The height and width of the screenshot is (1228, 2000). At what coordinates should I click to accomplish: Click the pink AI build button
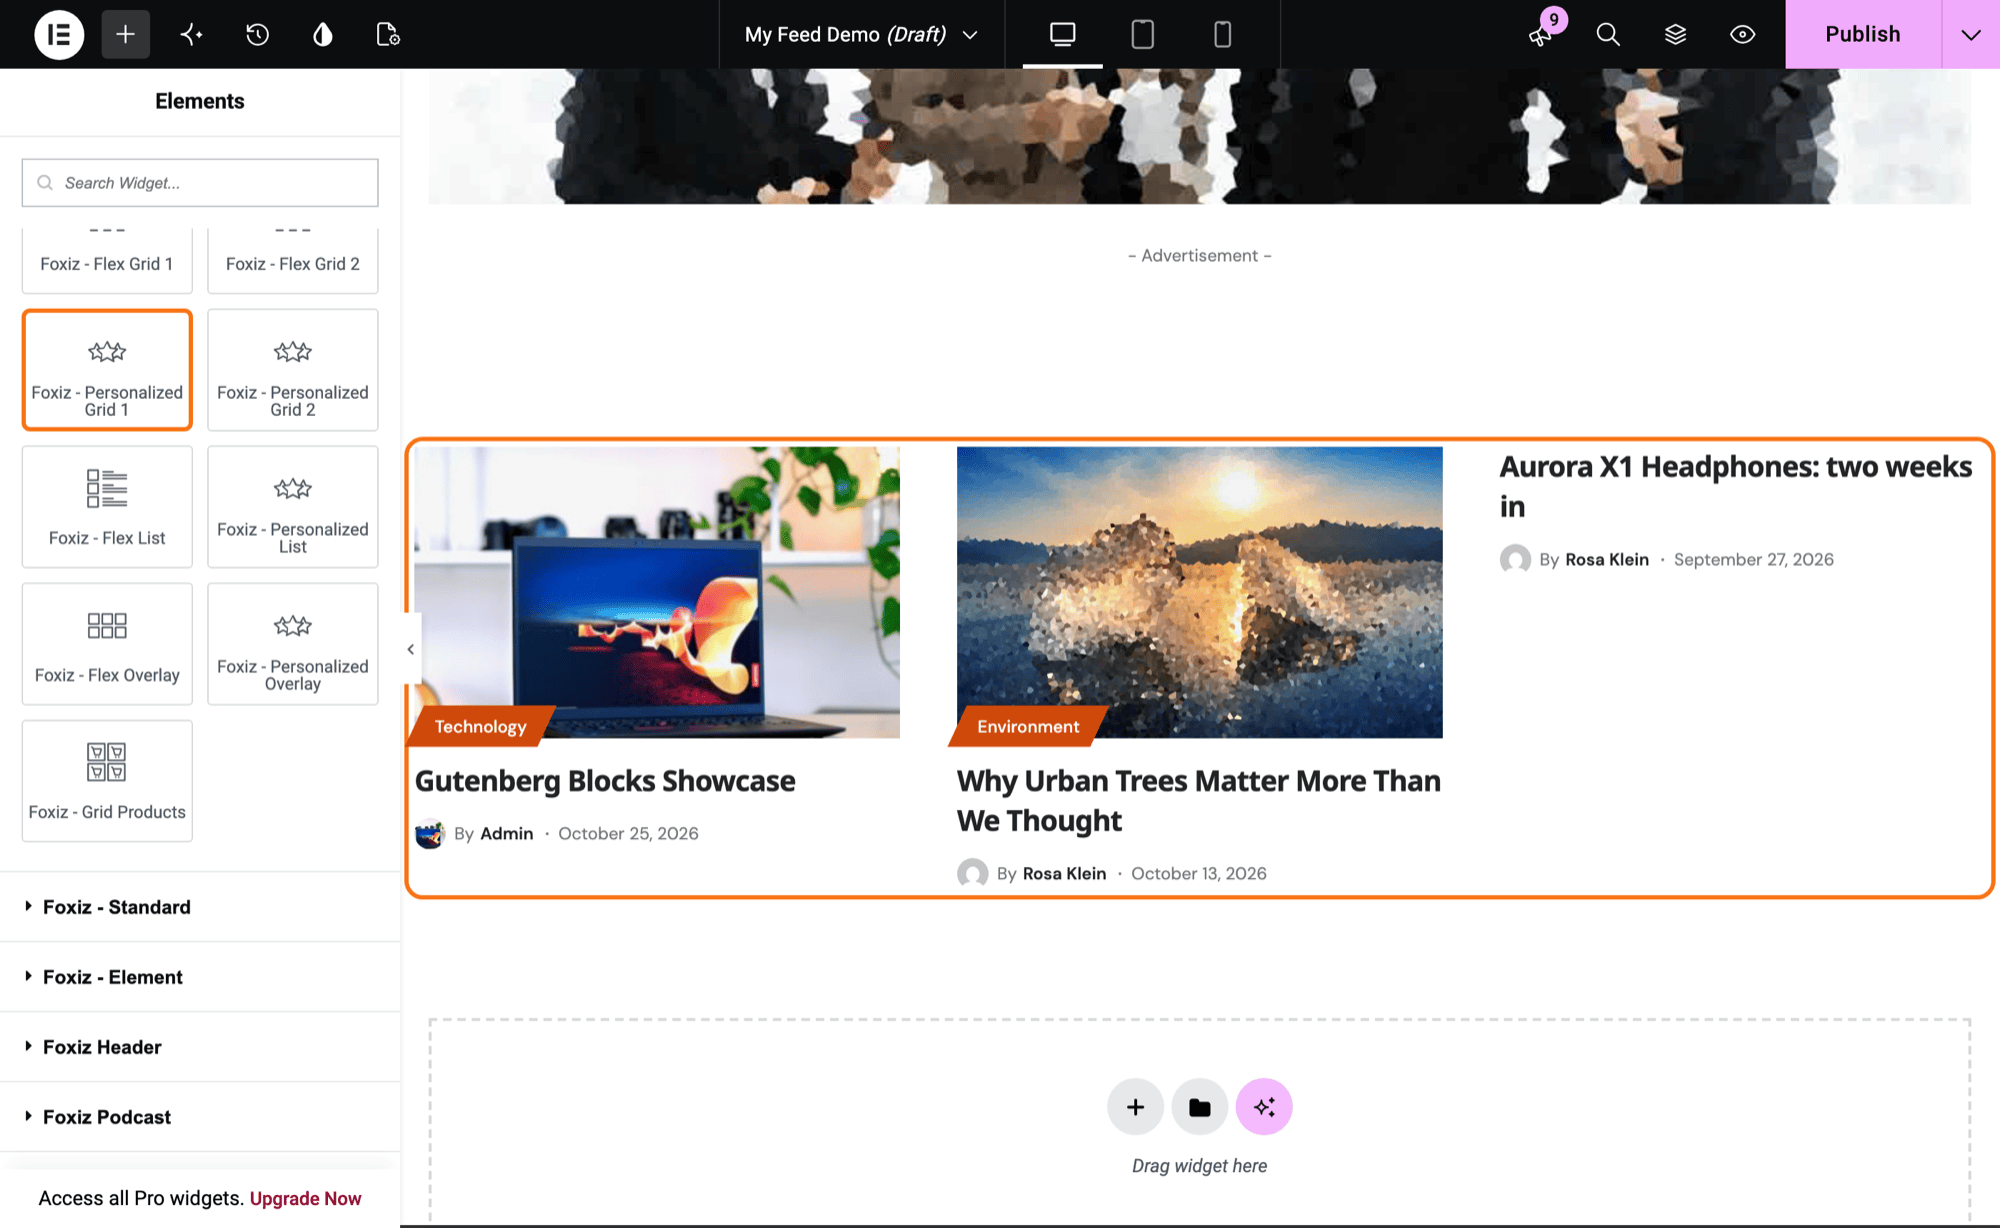click(1264, 1107)
